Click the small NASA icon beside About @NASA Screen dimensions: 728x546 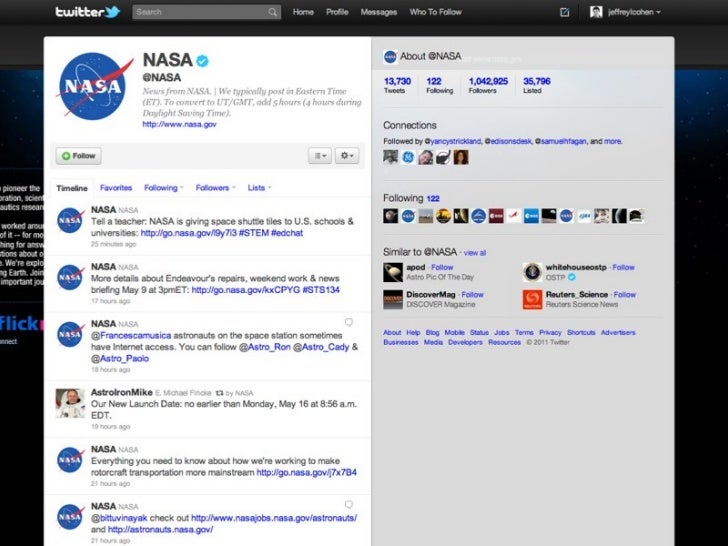click(x=390, y=57)
